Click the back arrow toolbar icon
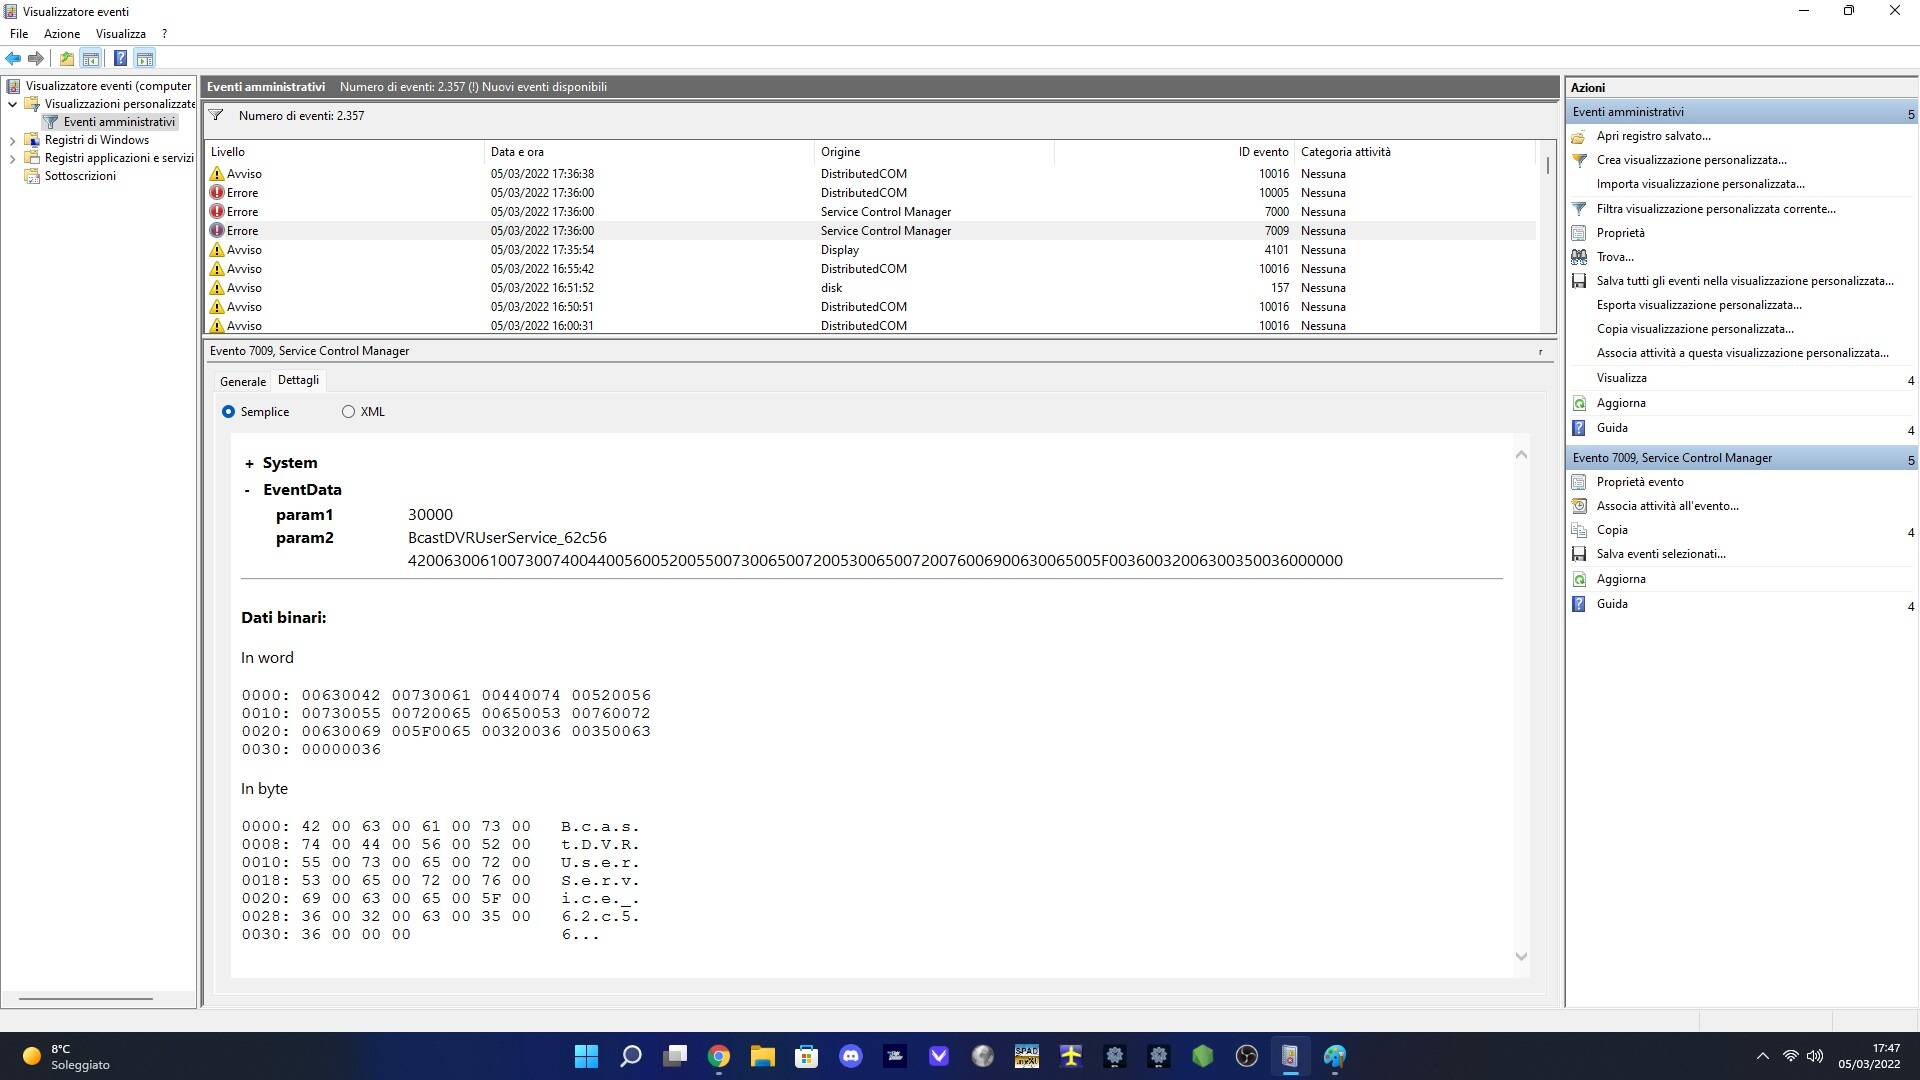This screenshot has height=1080, width=1920. pos(13,58)
